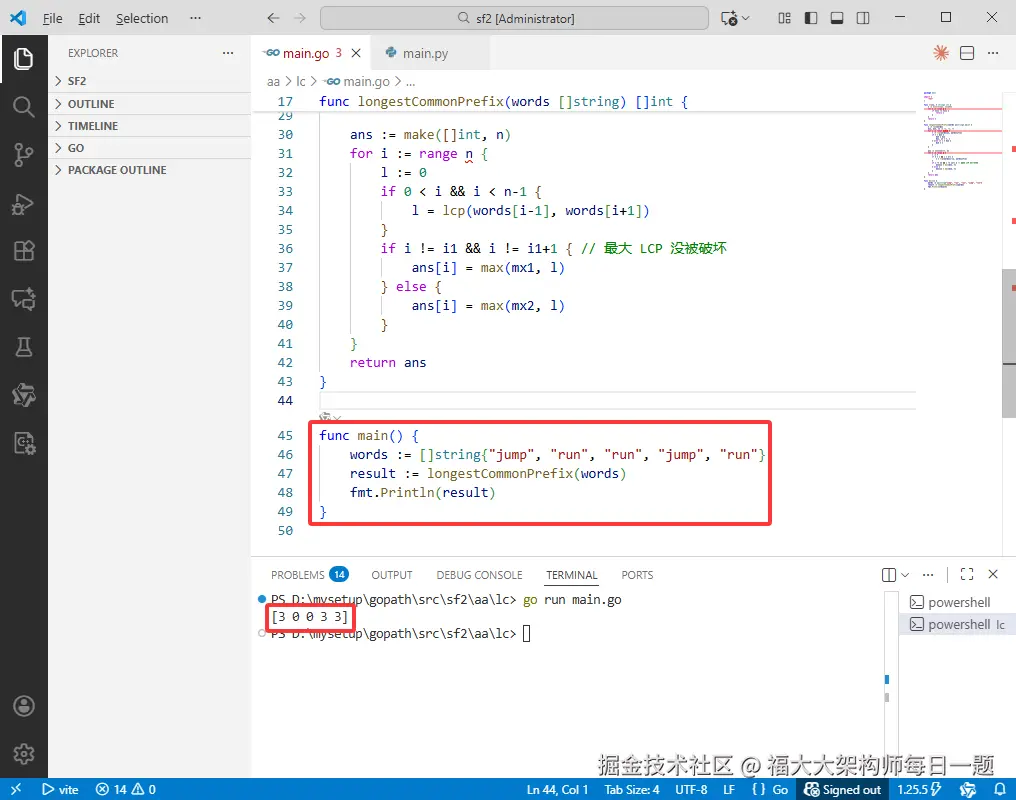Close the main.go tab

(356, 53)
